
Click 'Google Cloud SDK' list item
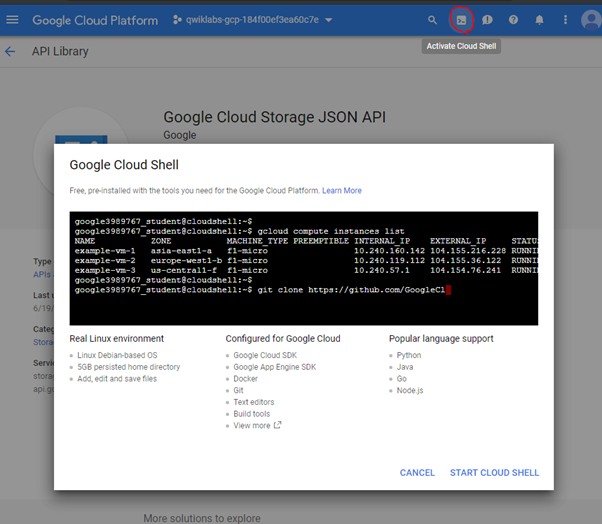pos(265,355)
